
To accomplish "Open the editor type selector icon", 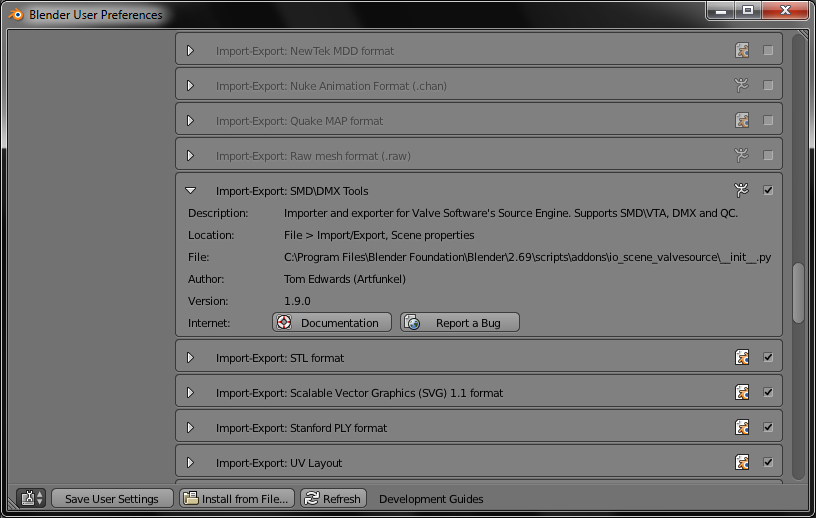I will point(31,498).
